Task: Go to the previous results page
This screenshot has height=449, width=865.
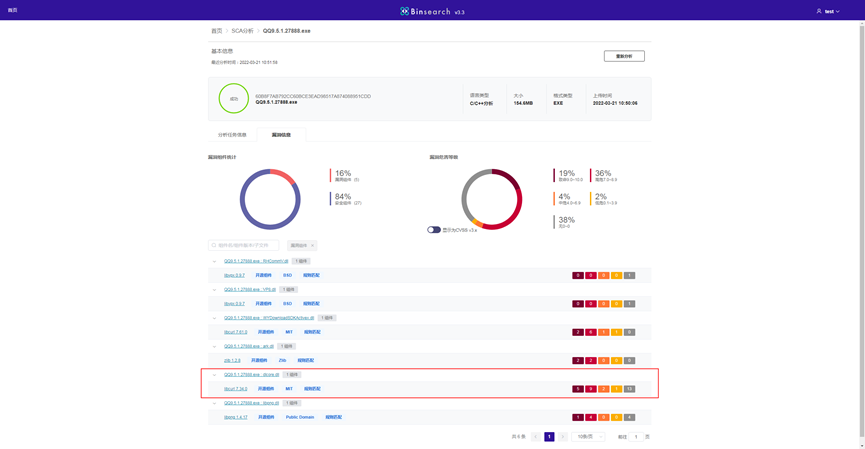Action: click(536, 437)
